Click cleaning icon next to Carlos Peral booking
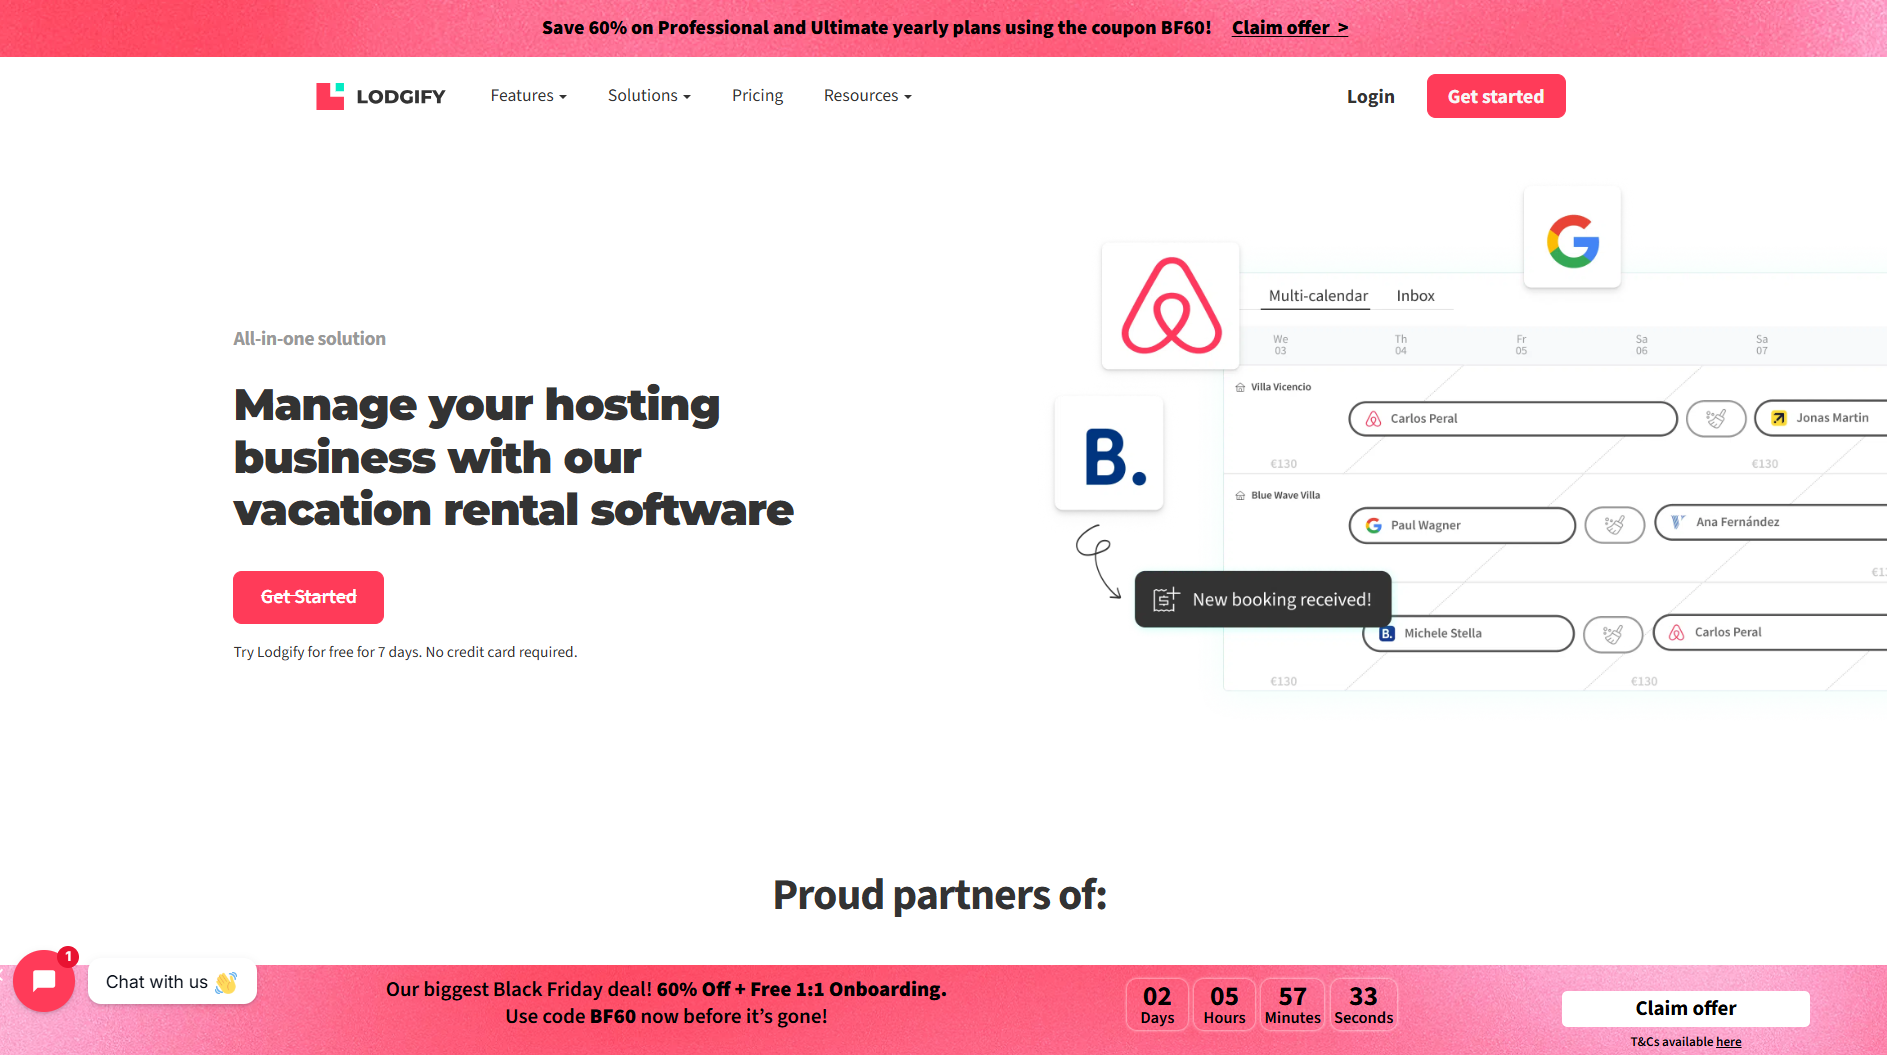This screenshot has height=1055, width=1887. pos(1715,419)
